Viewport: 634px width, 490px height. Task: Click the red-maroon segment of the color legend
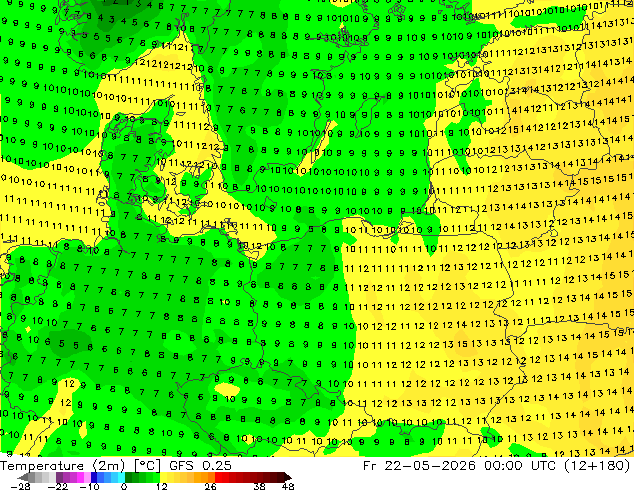(x=249, y=477)
